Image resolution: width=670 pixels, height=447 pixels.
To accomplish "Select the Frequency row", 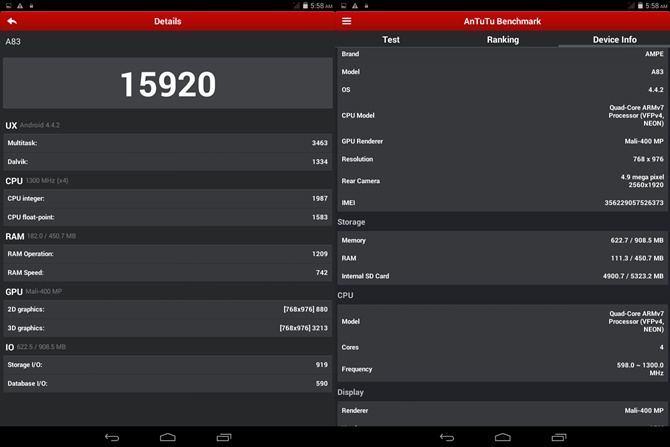I will click(502, 369).
